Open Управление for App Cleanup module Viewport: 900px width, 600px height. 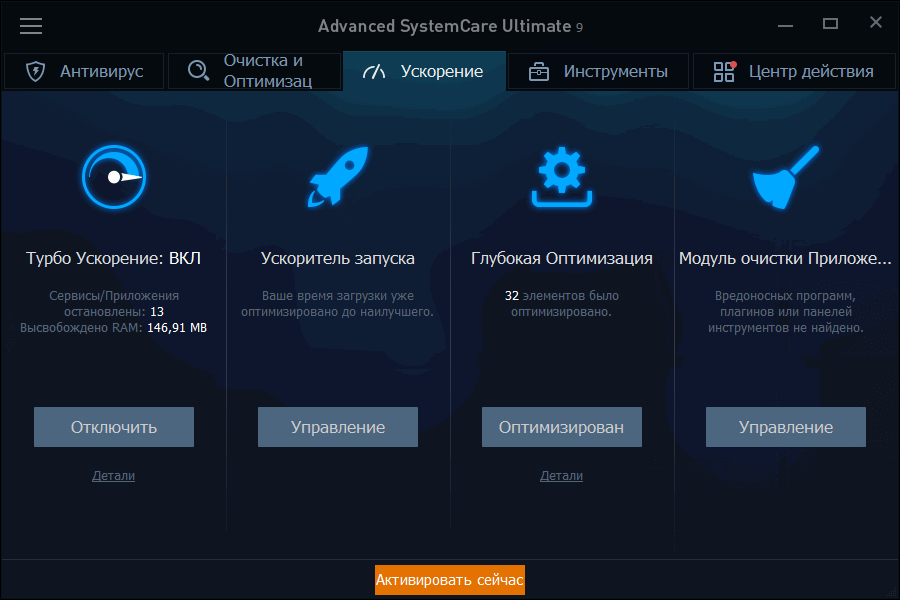tap(785, 427)
